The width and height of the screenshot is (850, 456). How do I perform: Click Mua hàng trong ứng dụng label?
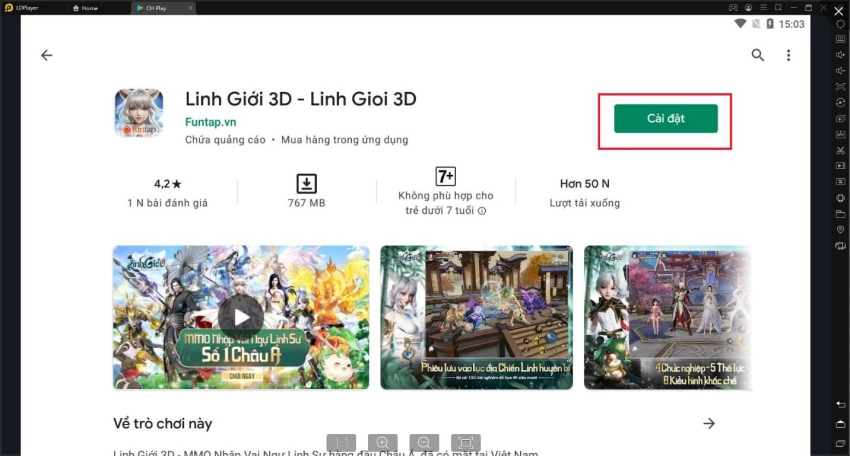pyautogui.click(x=344, y=140)
